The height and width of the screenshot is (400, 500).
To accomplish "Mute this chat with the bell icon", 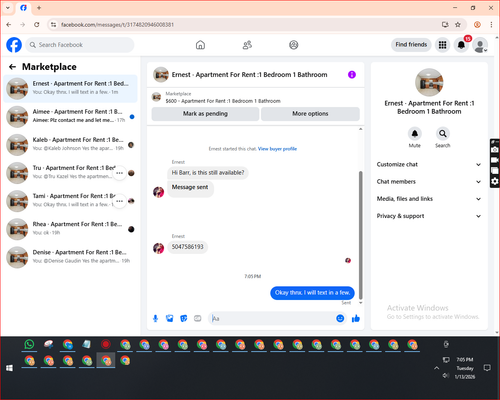I will (415, 134).
